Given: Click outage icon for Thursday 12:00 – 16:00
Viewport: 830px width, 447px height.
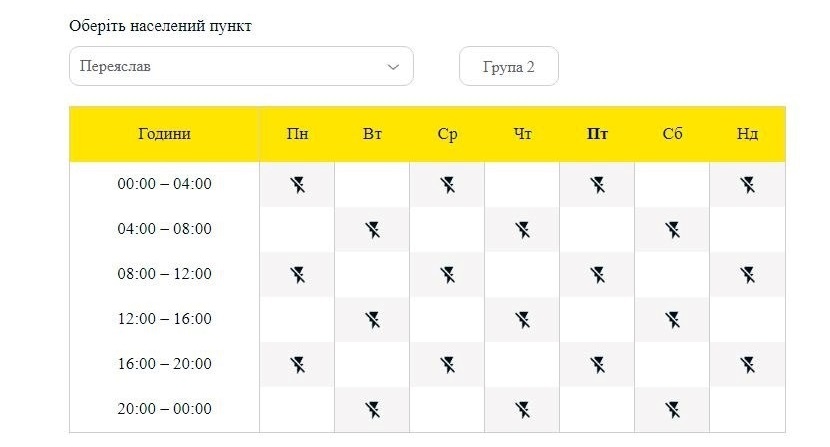Looking at the screenshot, I should (x=523, y=320).
